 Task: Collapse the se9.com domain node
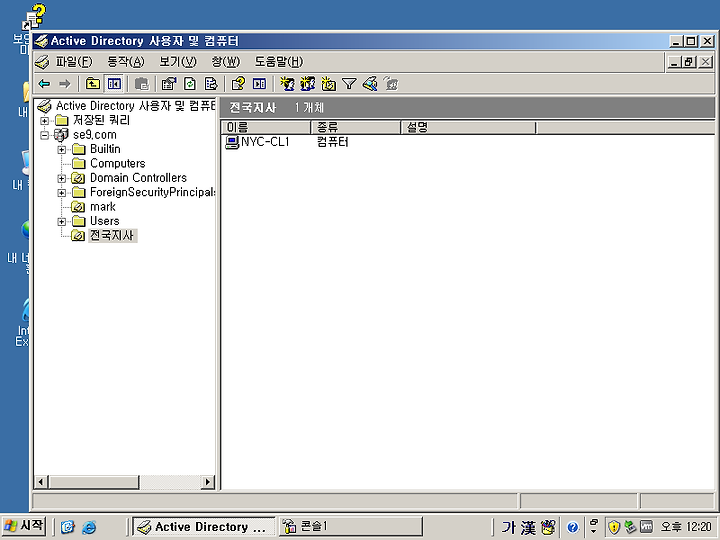point(45,135)
